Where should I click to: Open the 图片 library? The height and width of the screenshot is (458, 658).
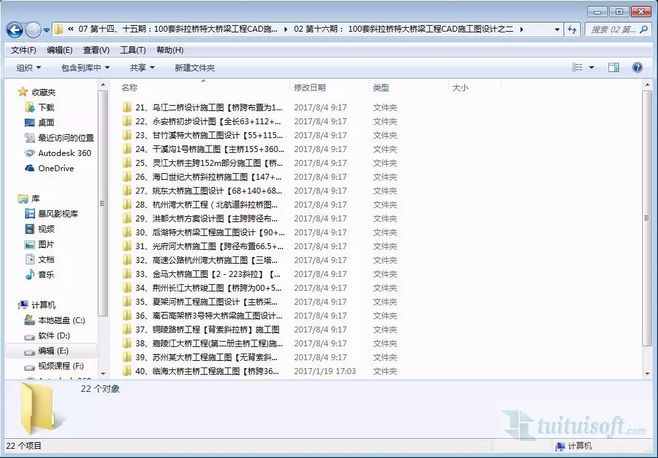coord(46,244)
